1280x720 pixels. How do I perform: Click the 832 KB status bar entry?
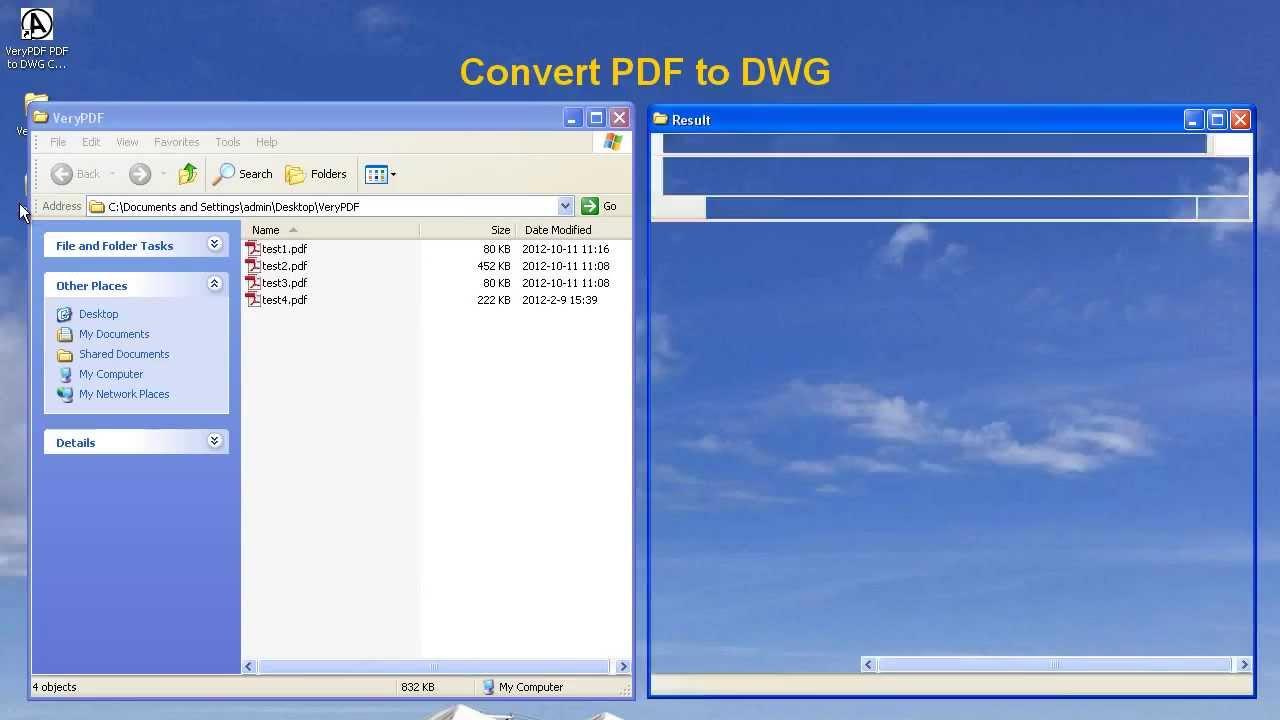(418, 687)
